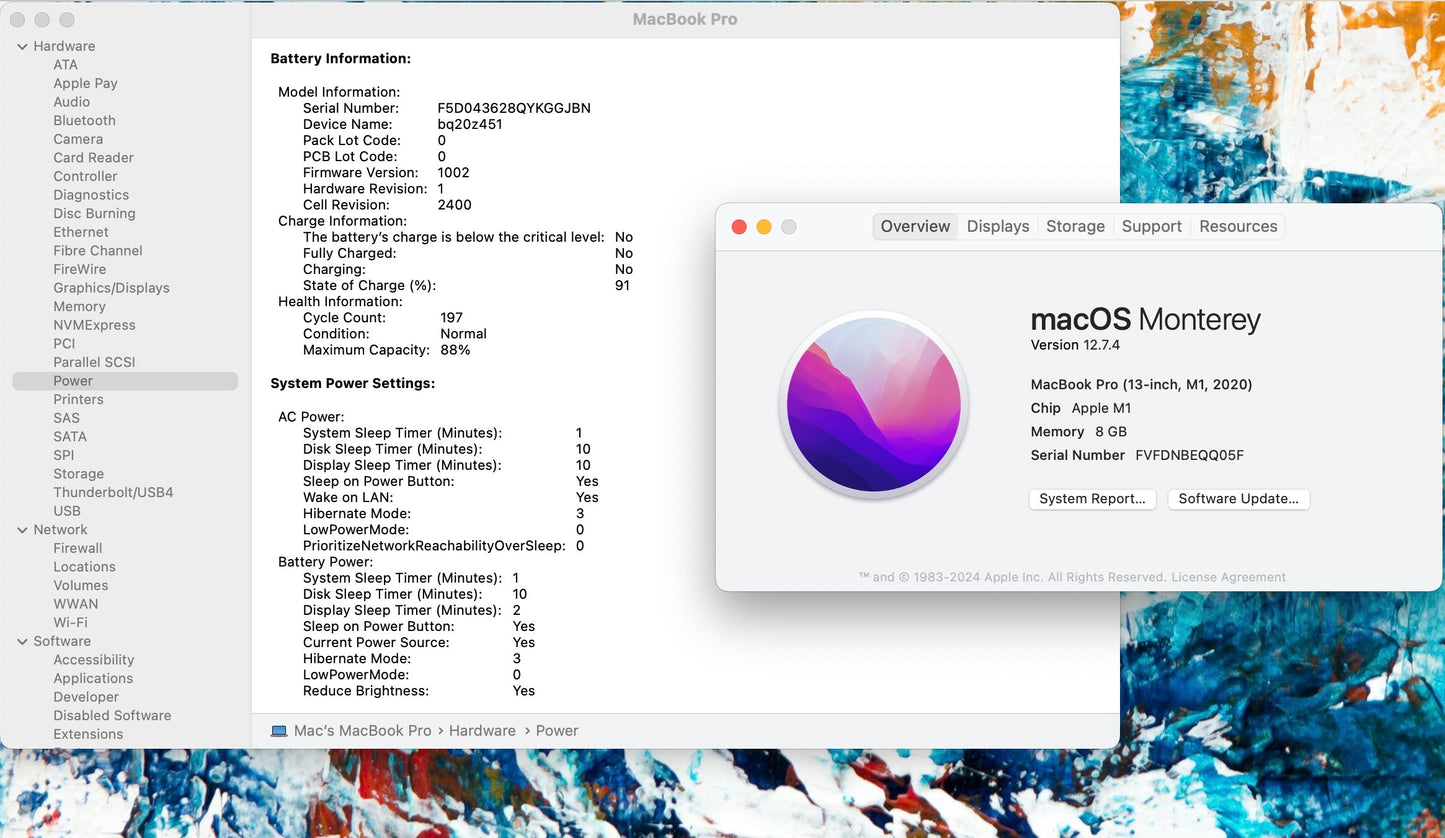Select Graphics/Displays in sidebar
Image resolution: width=1445 pixels, height=838 pixels.
point(111,288)
